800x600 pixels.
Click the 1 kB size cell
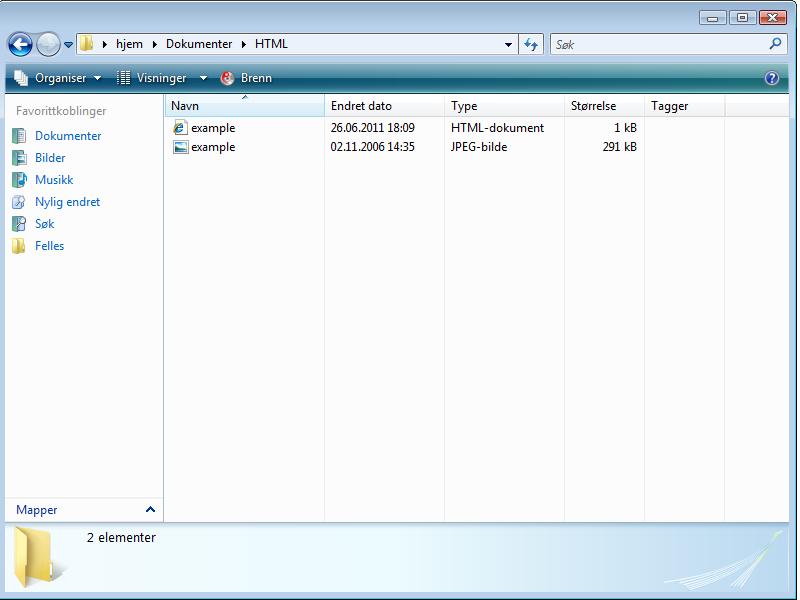point(626,128)
